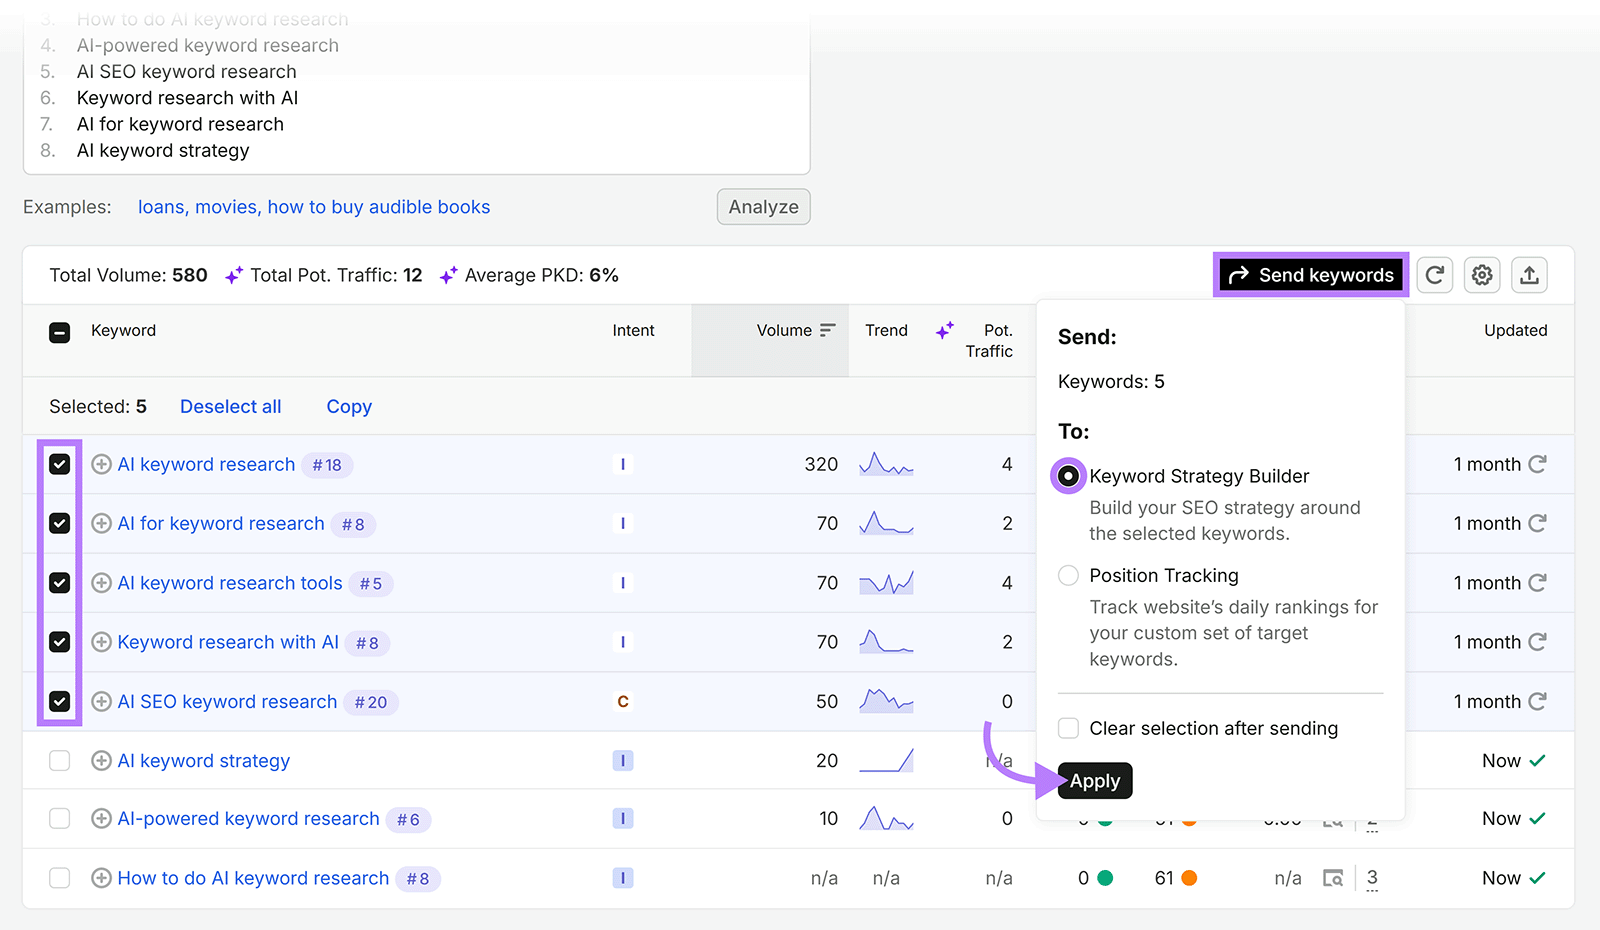Open table settings gear icon
Screen dimensions: 1600x930
click(1482, 275)
